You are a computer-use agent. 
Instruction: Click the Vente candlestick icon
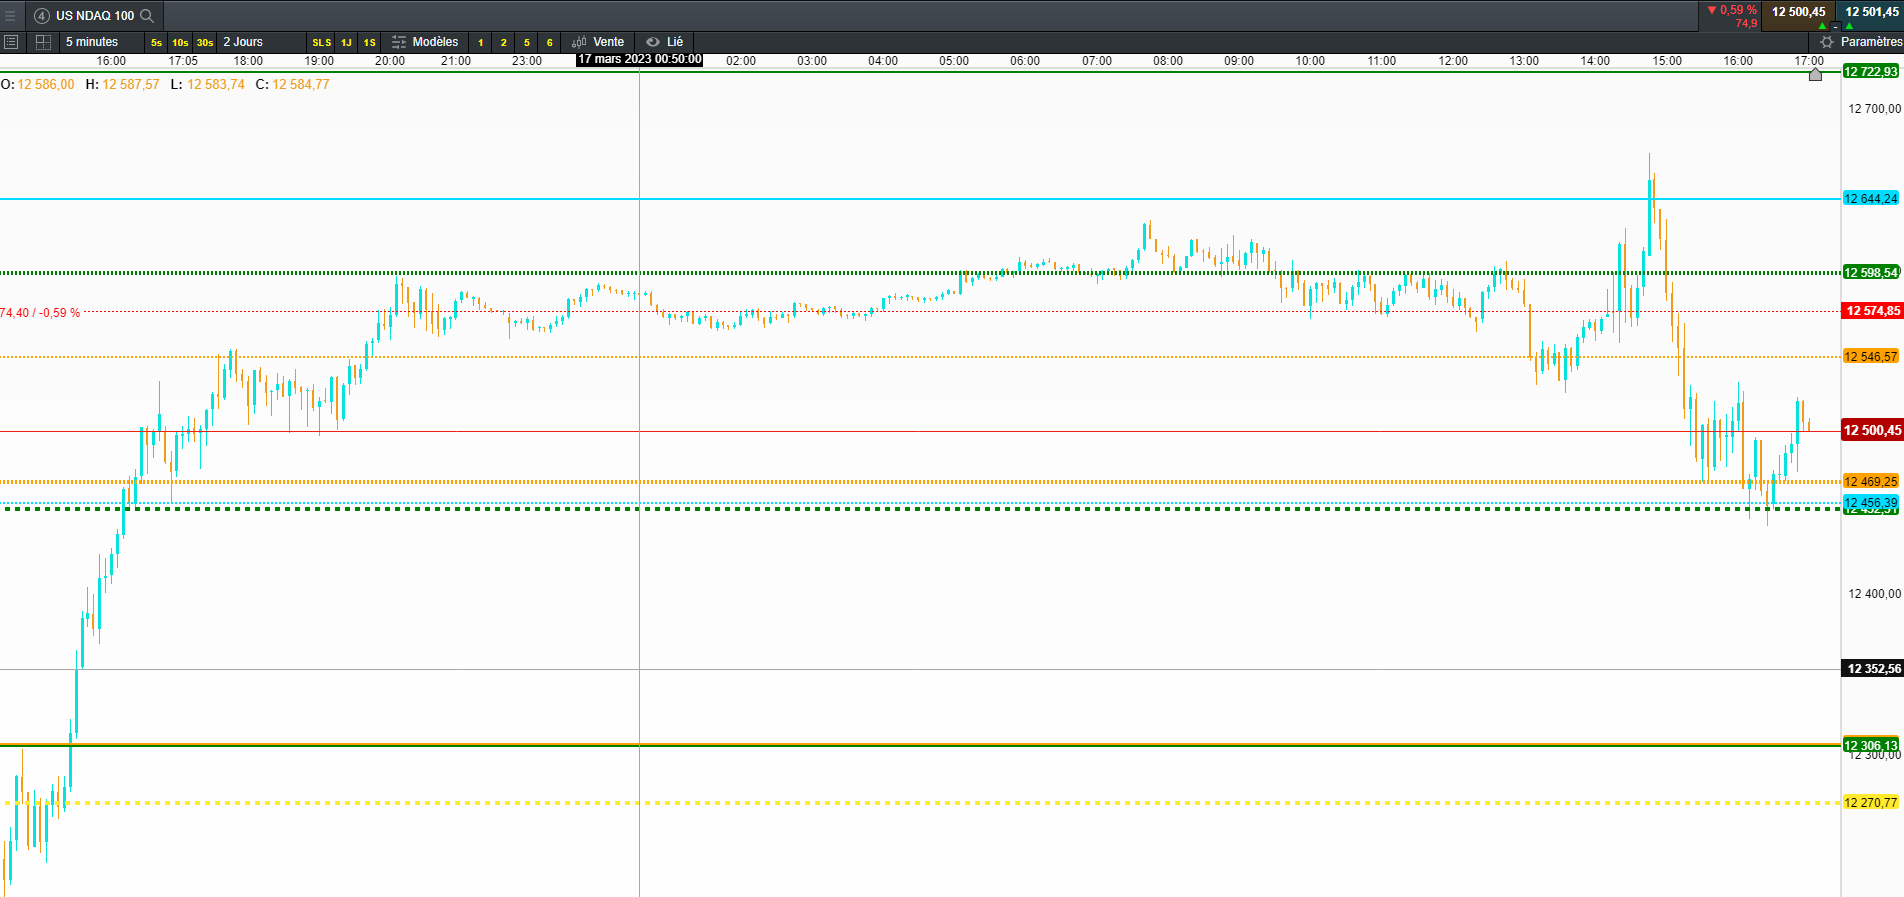(x=579, y=42)
